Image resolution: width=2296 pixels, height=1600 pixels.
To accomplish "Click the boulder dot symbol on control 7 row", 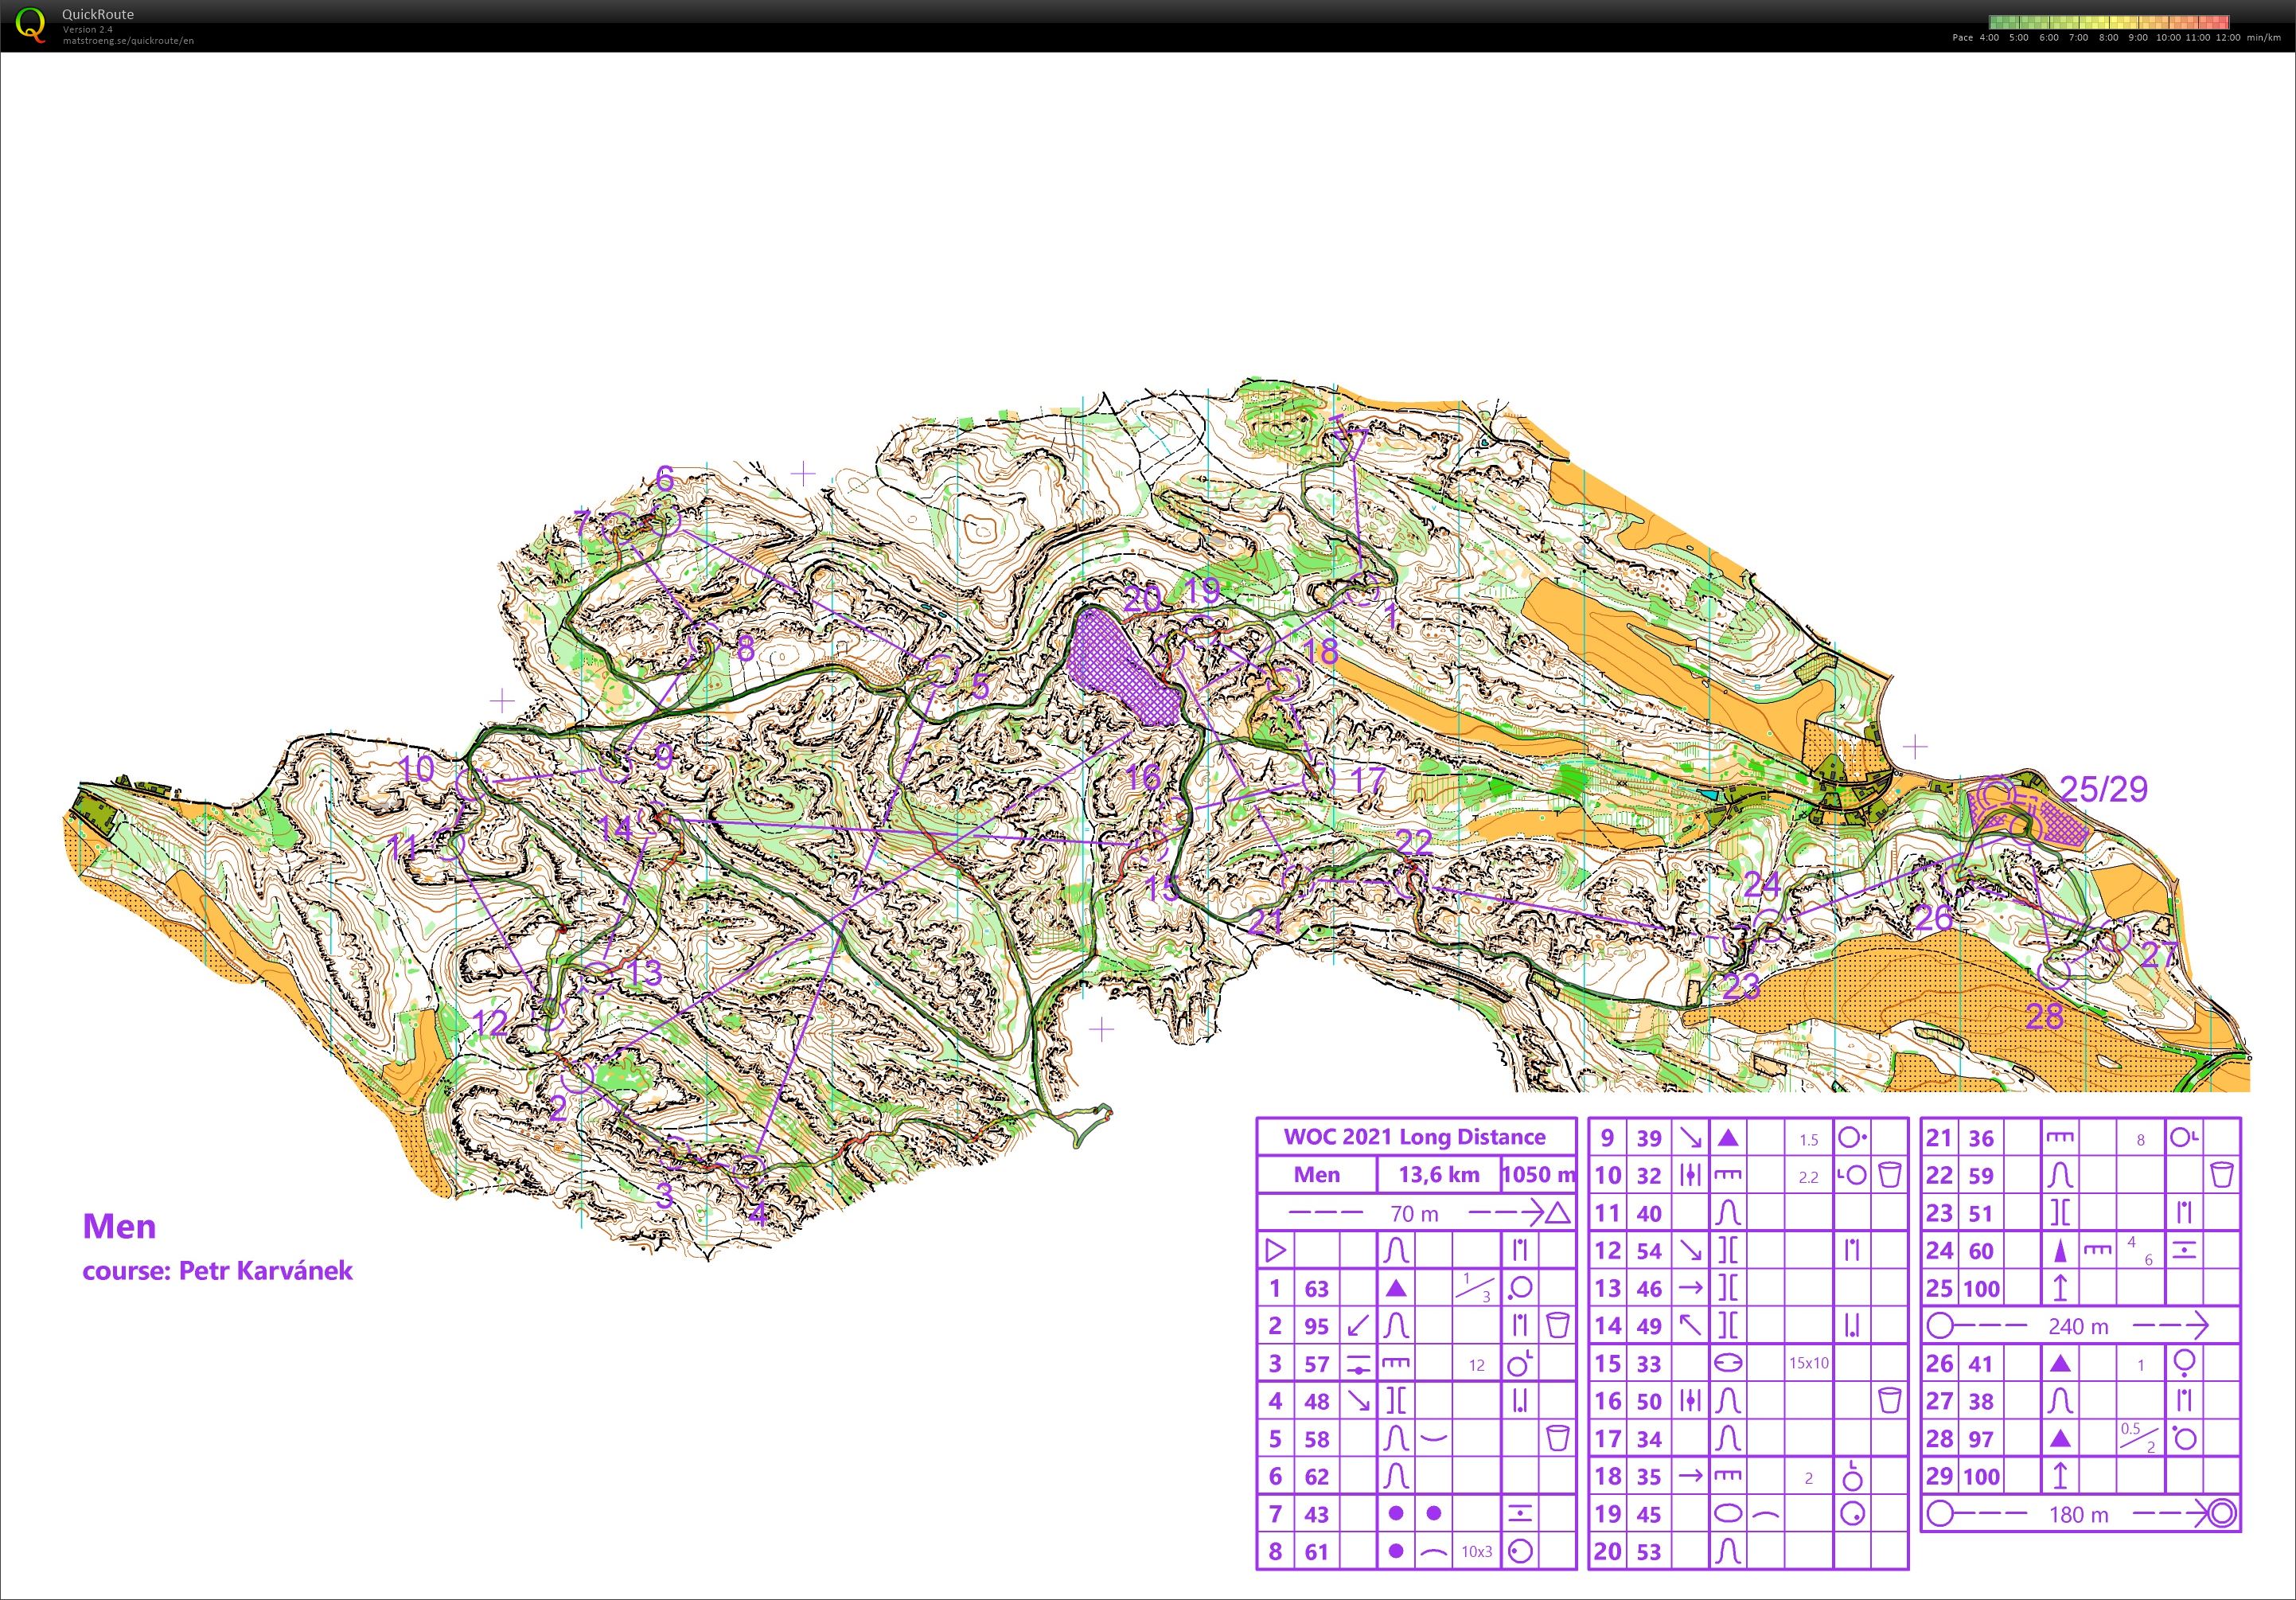I will [1397, 1513].
